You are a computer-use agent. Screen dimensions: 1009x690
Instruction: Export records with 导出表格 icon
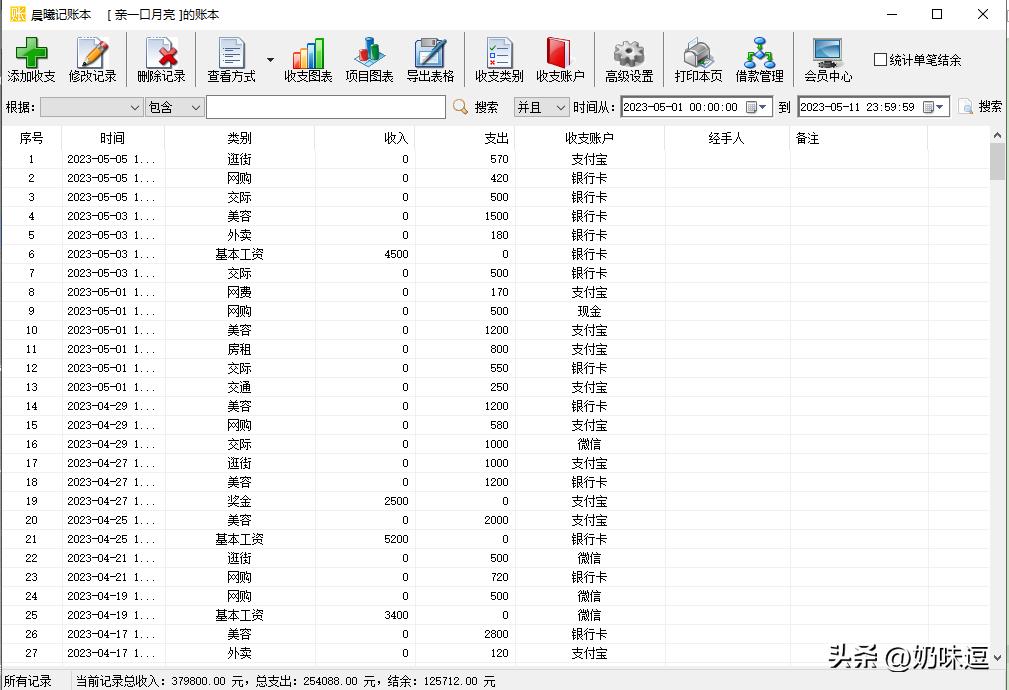tap(429, 58)
